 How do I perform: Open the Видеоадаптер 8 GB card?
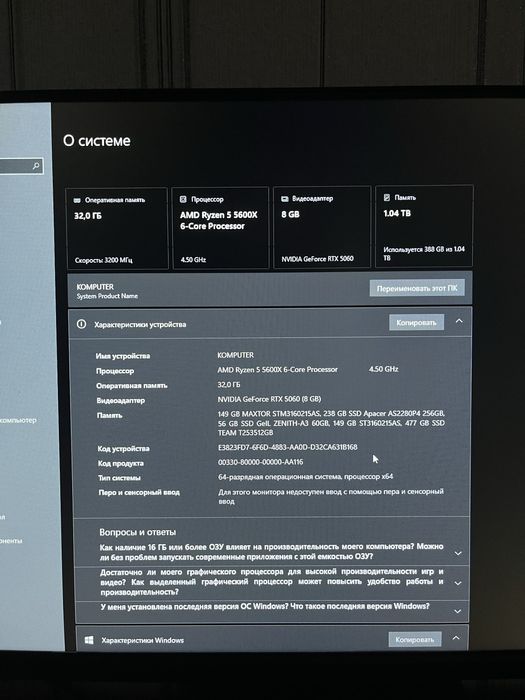[322, 227]
